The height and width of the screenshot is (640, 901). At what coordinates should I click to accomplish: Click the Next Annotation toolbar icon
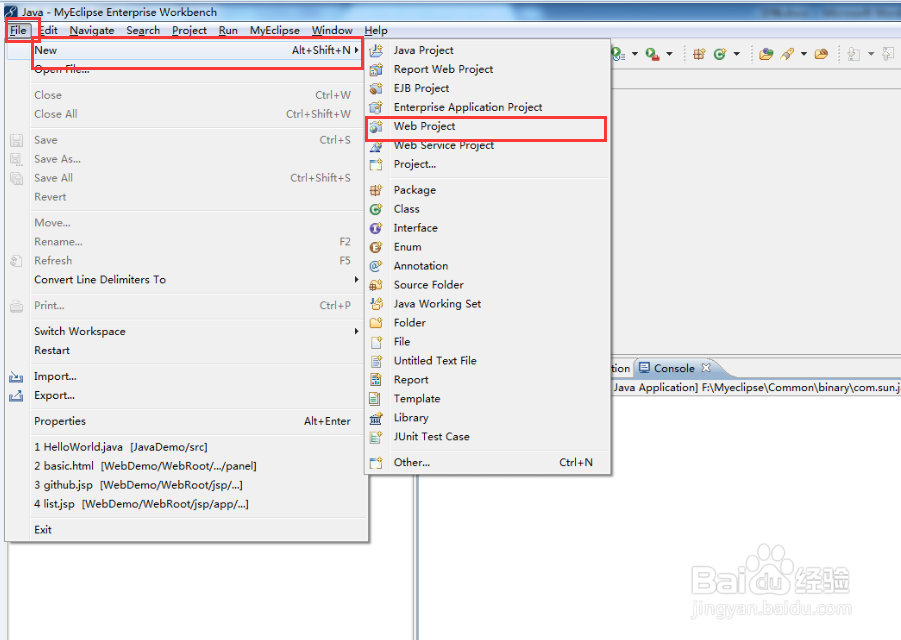854,54
